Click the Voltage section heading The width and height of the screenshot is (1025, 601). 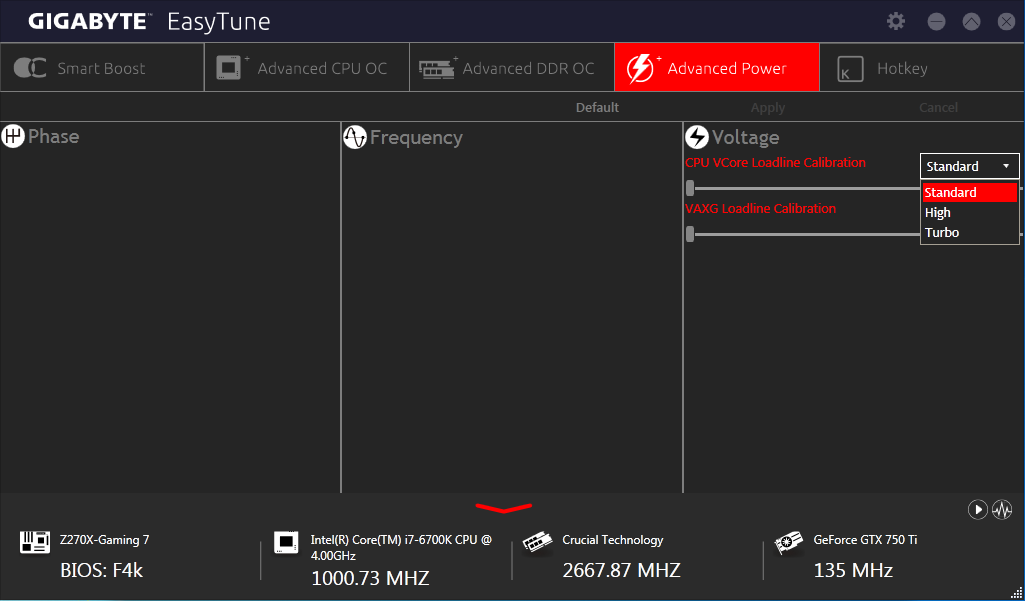[x=745, y=137]
